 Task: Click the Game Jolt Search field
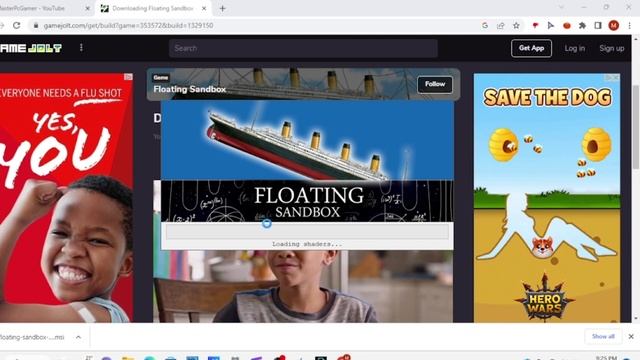tap(303, 48)
